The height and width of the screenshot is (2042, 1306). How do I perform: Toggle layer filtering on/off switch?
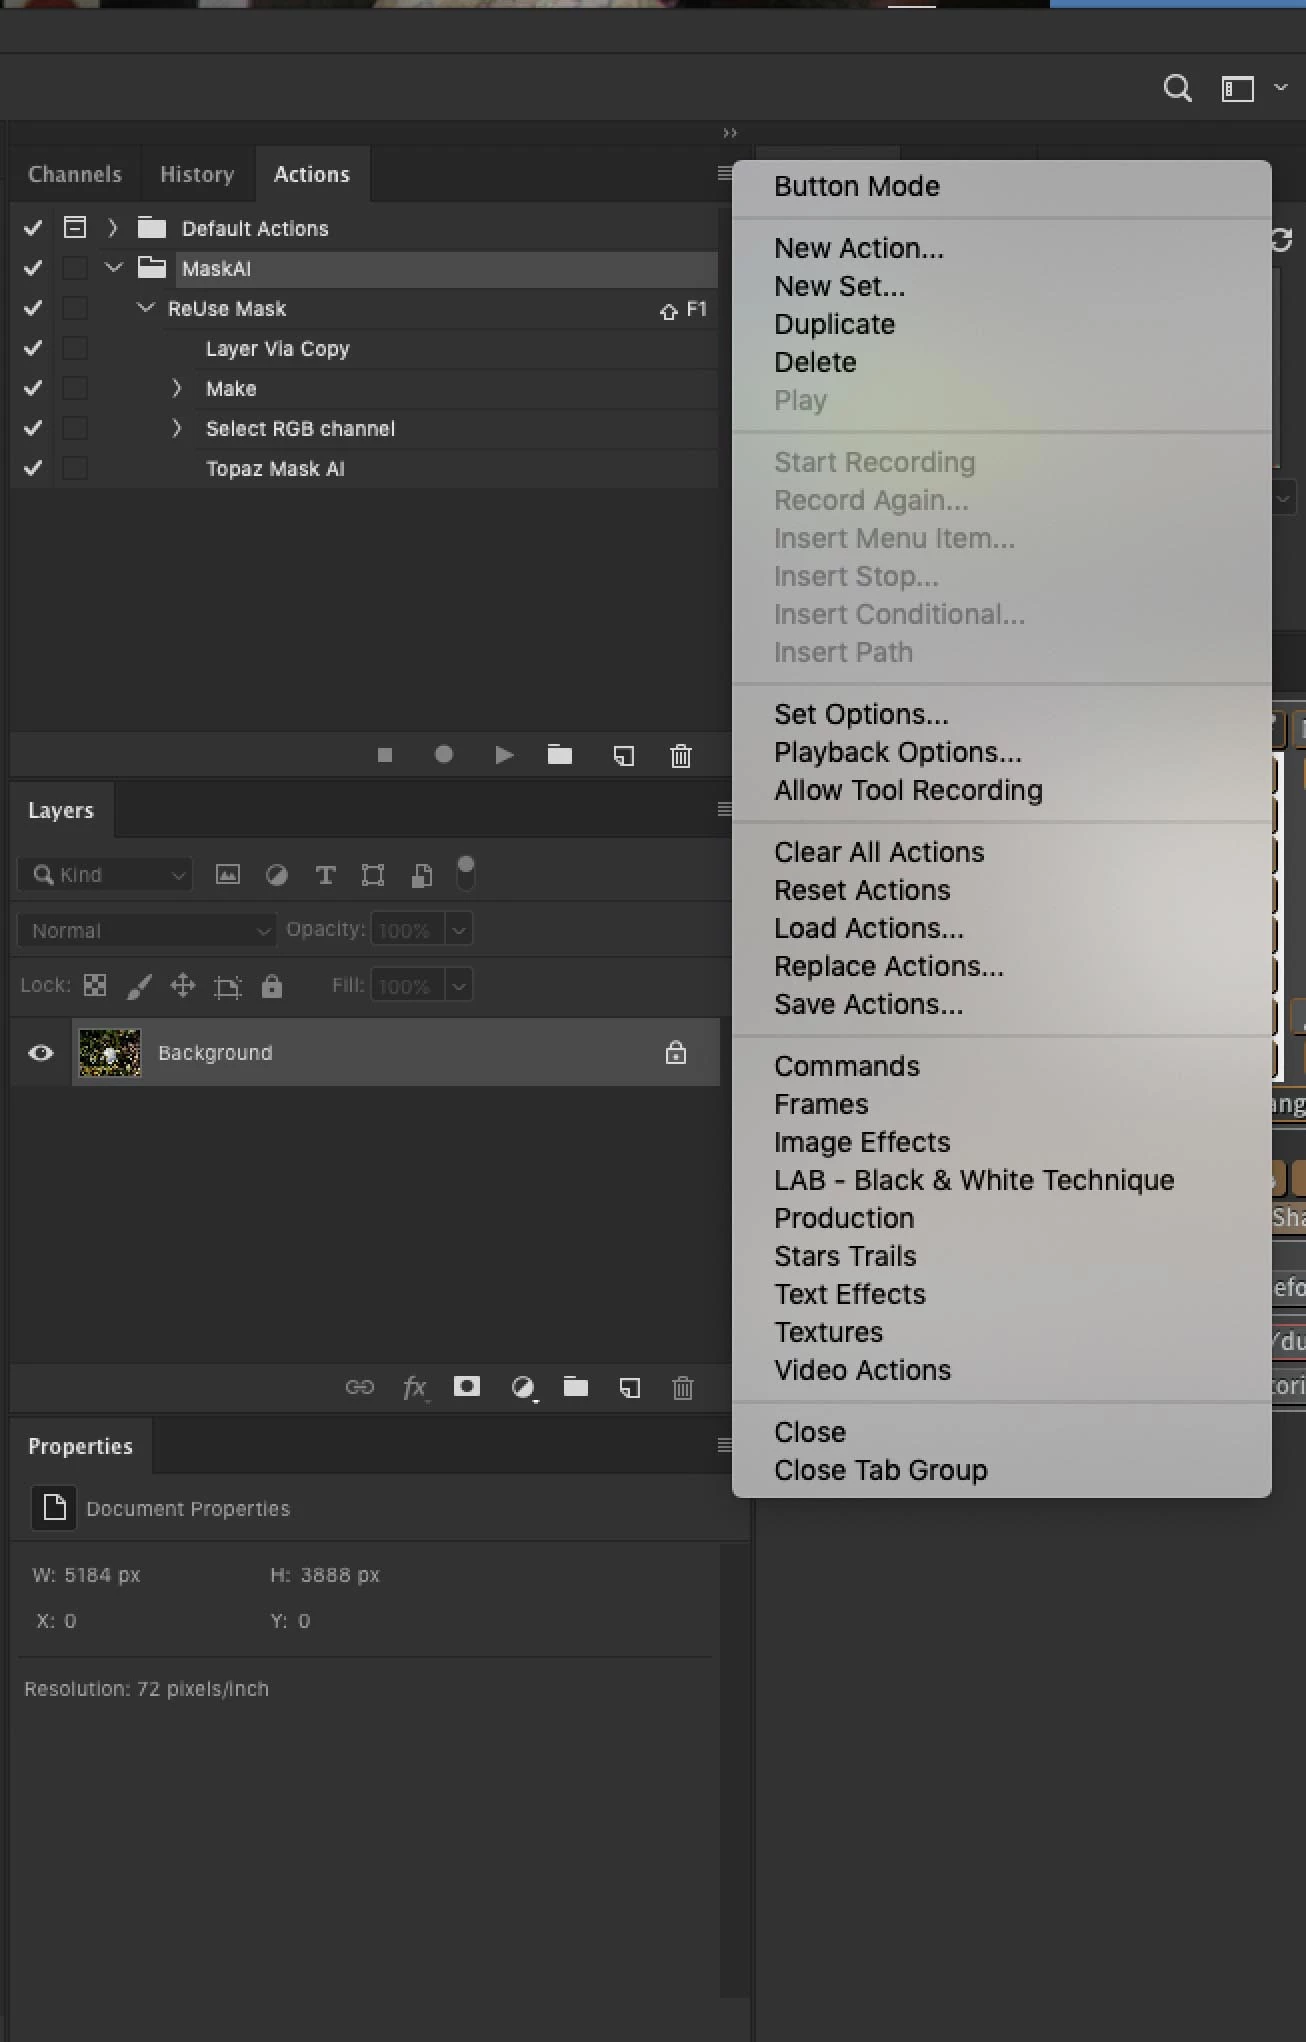[x=465, y=873]
